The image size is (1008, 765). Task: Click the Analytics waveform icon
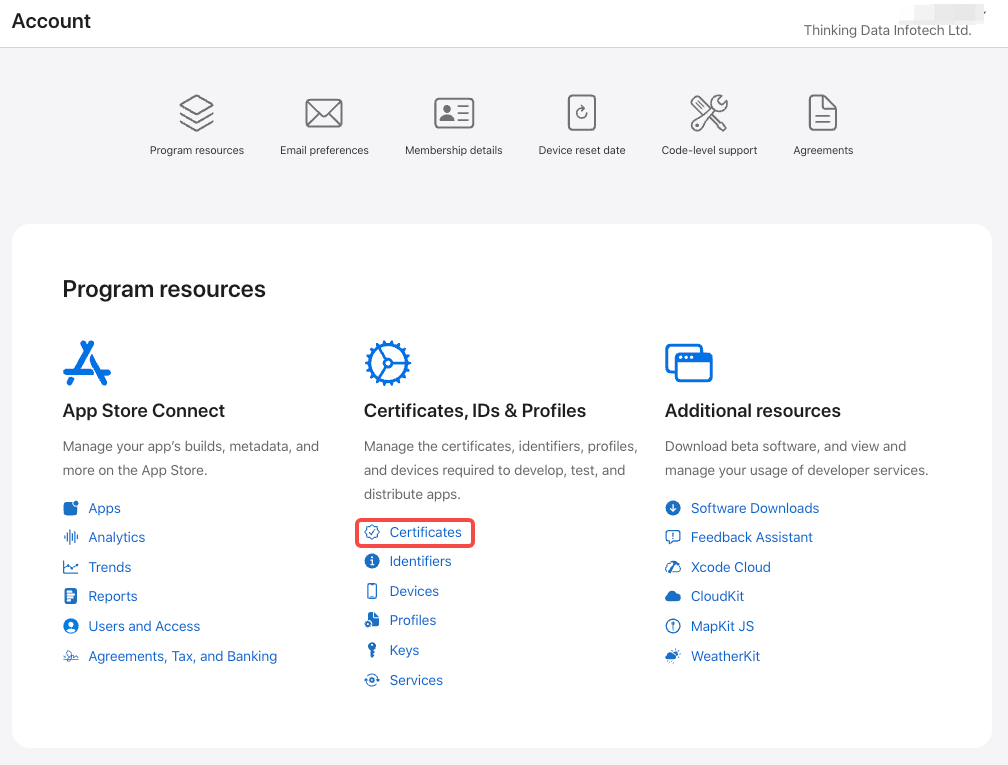(x=71, y=537)
